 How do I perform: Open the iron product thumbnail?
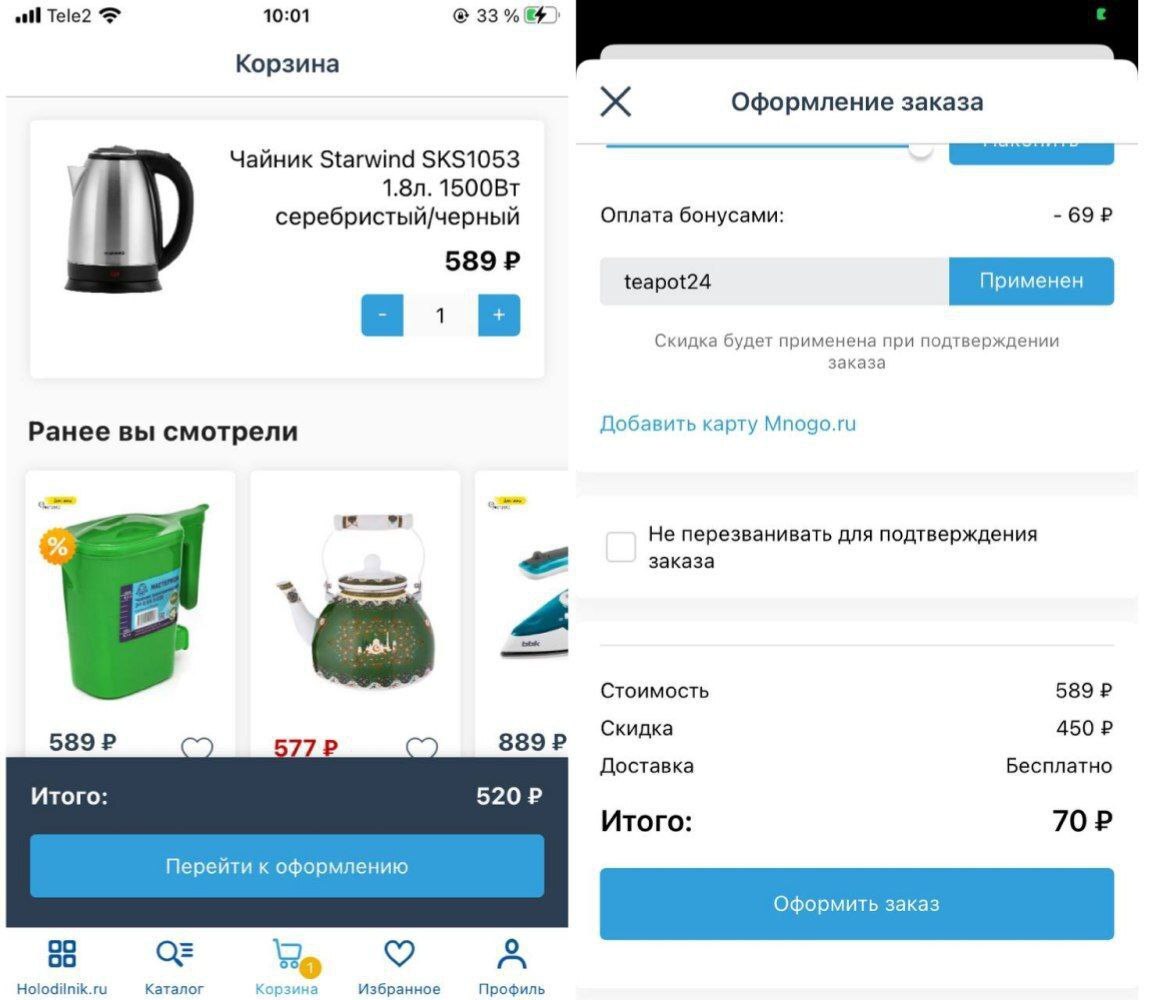tap(535, 601)
